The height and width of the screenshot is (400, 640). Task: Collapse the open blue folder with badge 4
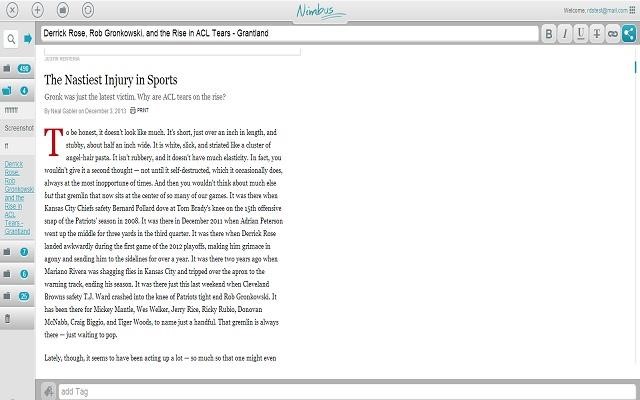point(17,91)
